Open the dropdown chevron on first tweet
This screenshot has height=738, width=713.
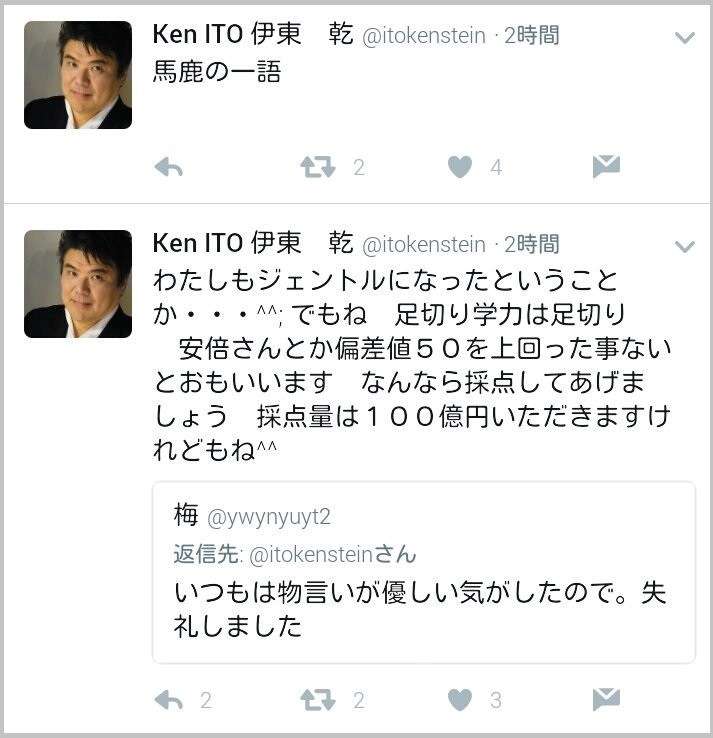point(685,37)
